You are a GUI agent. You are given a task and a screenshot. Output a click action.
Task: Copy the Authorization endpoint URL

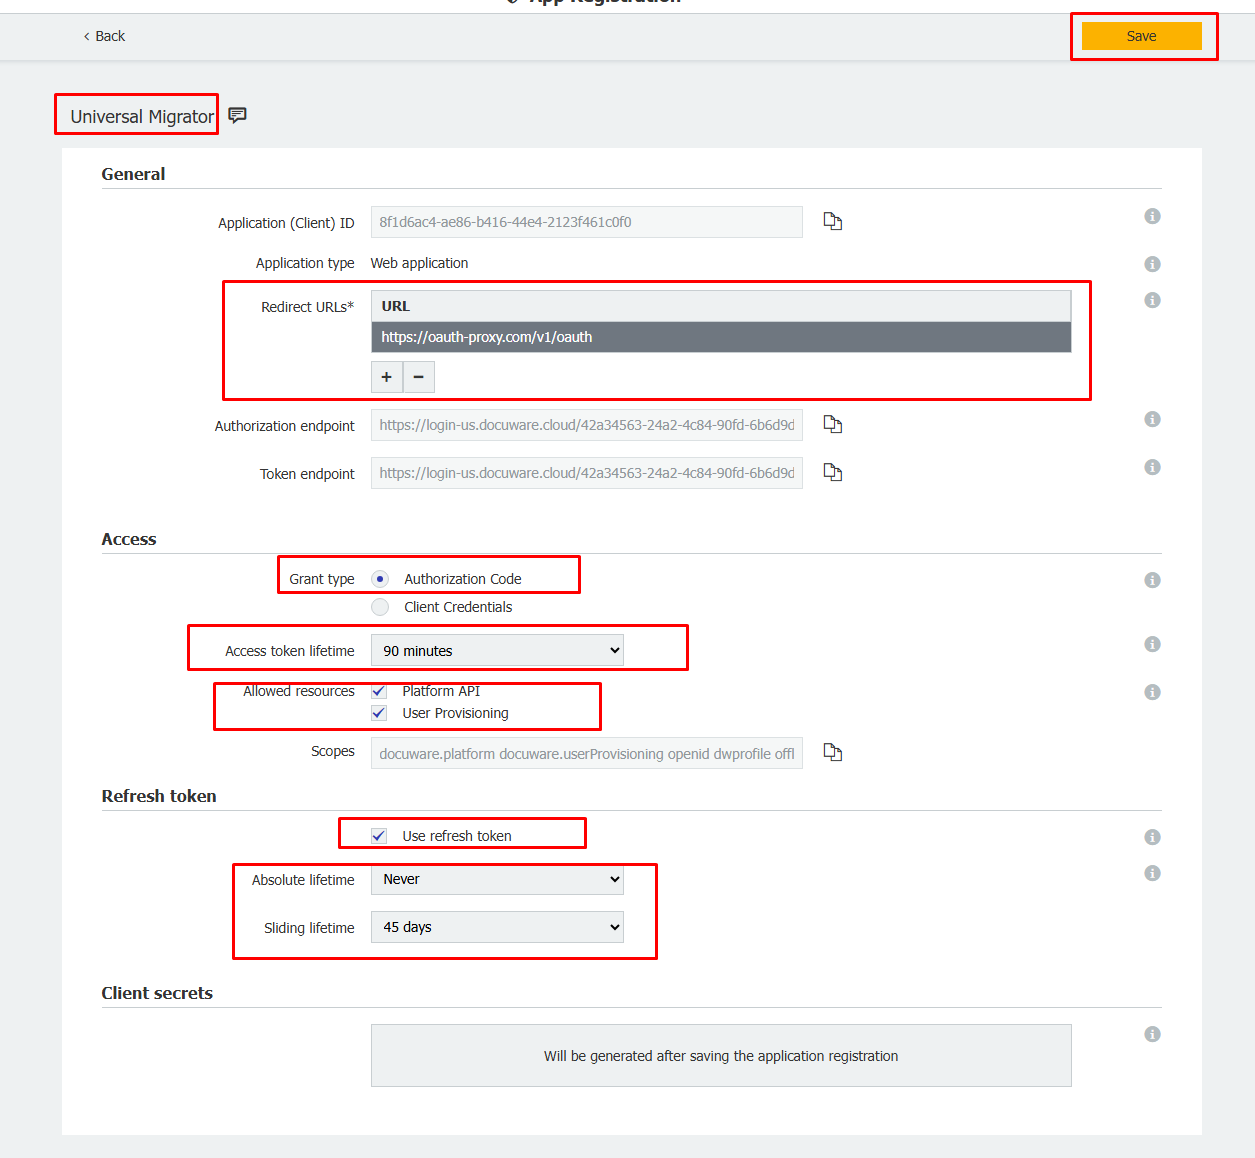[832, 424]
